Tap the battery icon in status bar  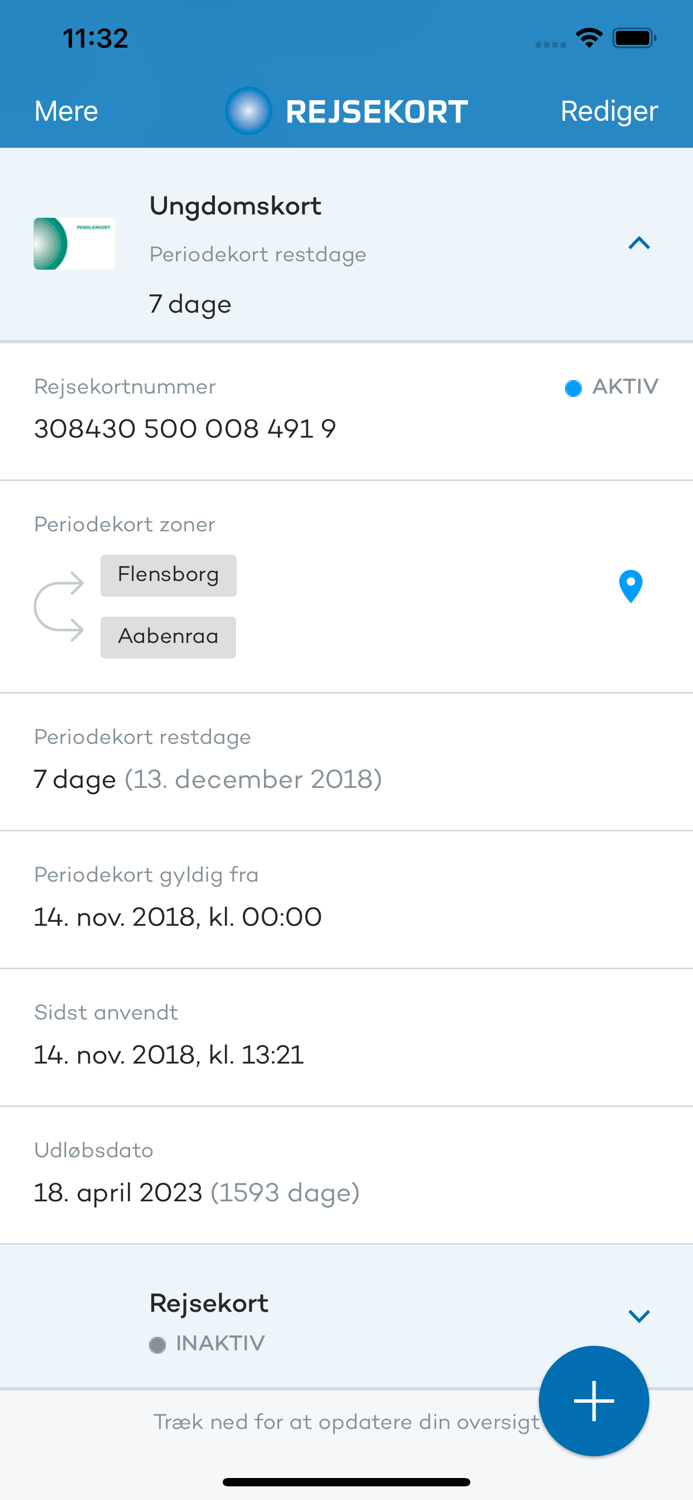[x=634, y=37]
